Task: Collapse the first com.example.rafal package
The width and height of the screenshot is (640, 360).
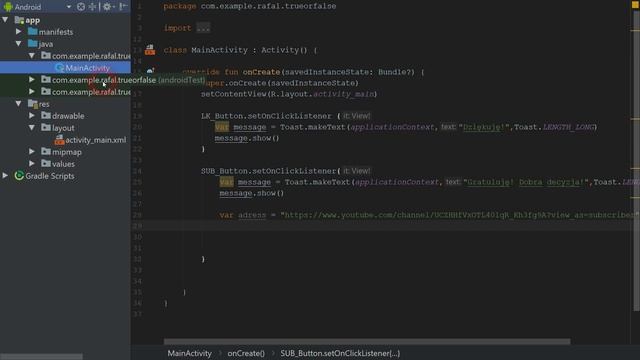Action: 31,56
